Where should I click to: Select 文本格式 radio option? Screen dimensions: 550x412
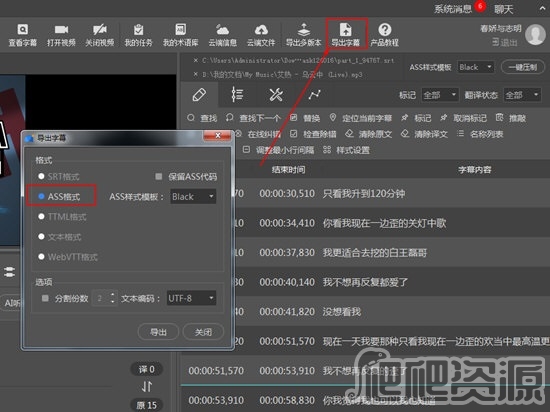point(41,237)
